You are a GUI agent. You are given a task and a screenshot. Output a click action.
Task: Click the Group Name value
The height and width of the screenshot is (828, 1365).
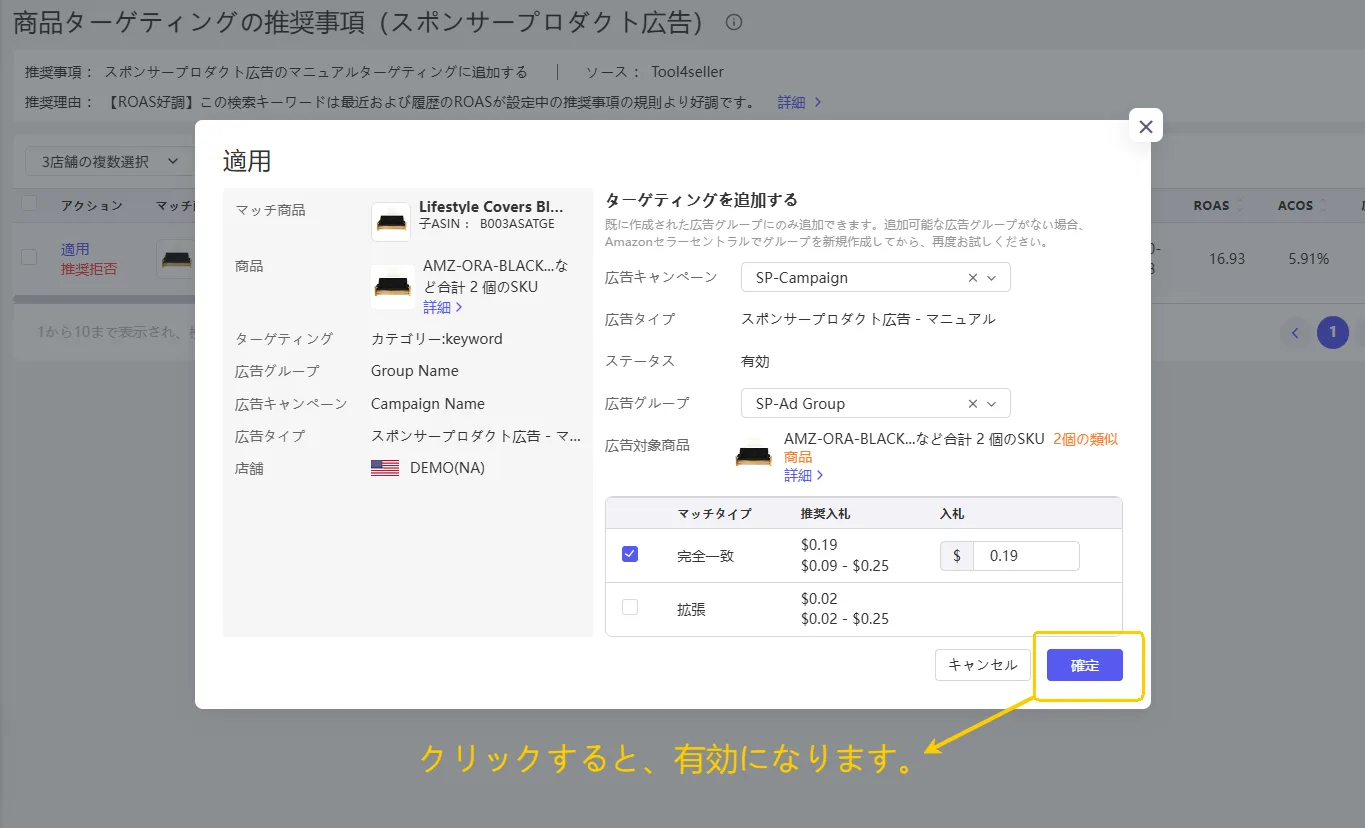tap(415, 371)
